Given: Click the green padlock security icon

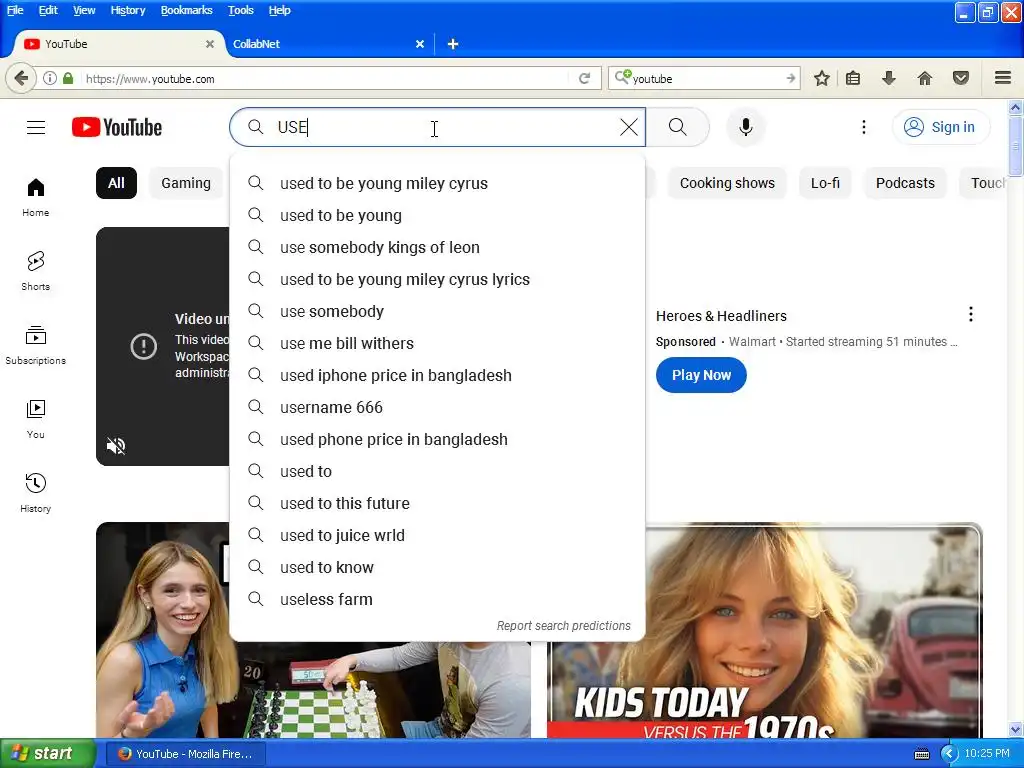Looking at the screenshot, I should [x=68, y=78].
